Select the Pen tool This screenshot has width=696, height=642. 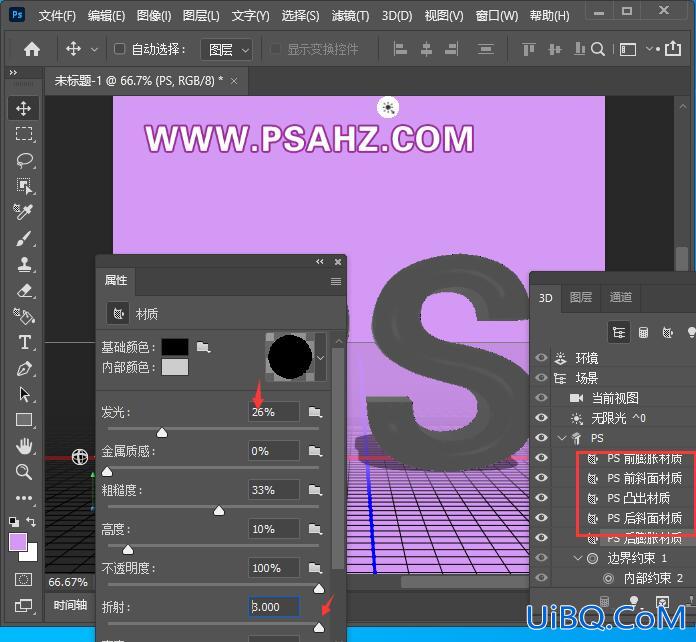(24, 369)
